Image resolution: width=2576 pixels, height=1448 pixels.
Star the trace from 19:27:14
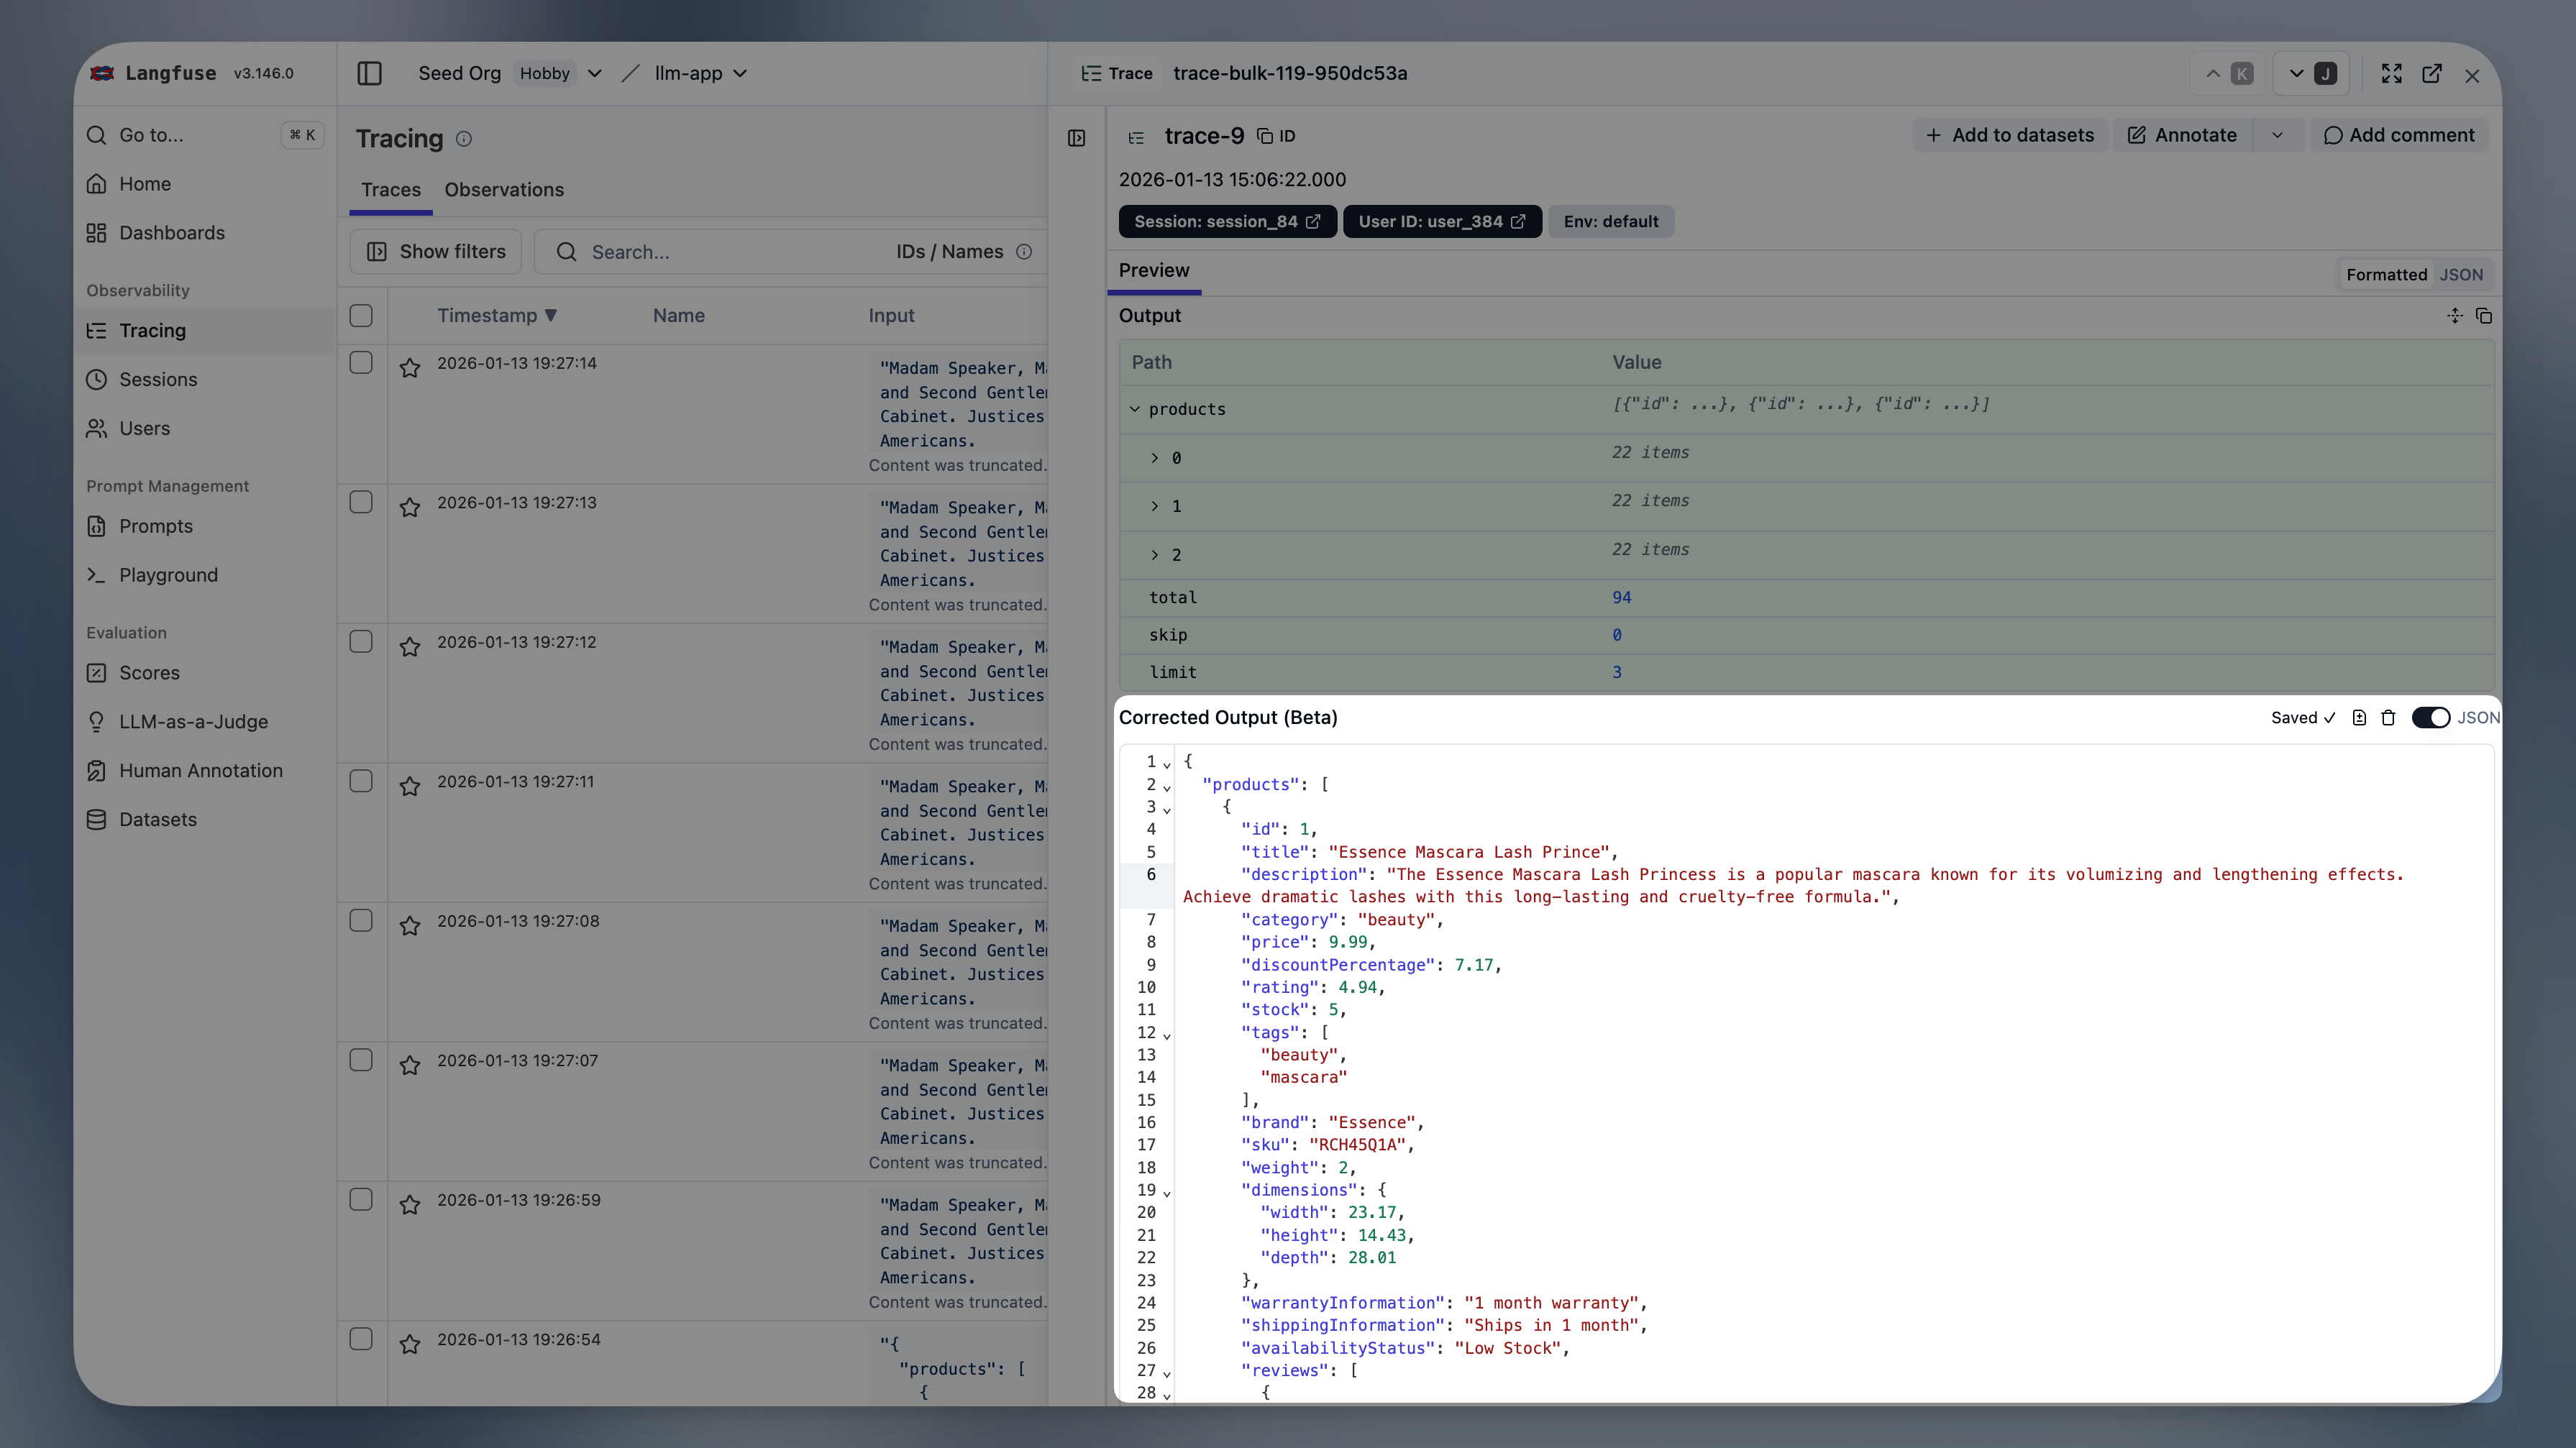[x=411, y=368]
